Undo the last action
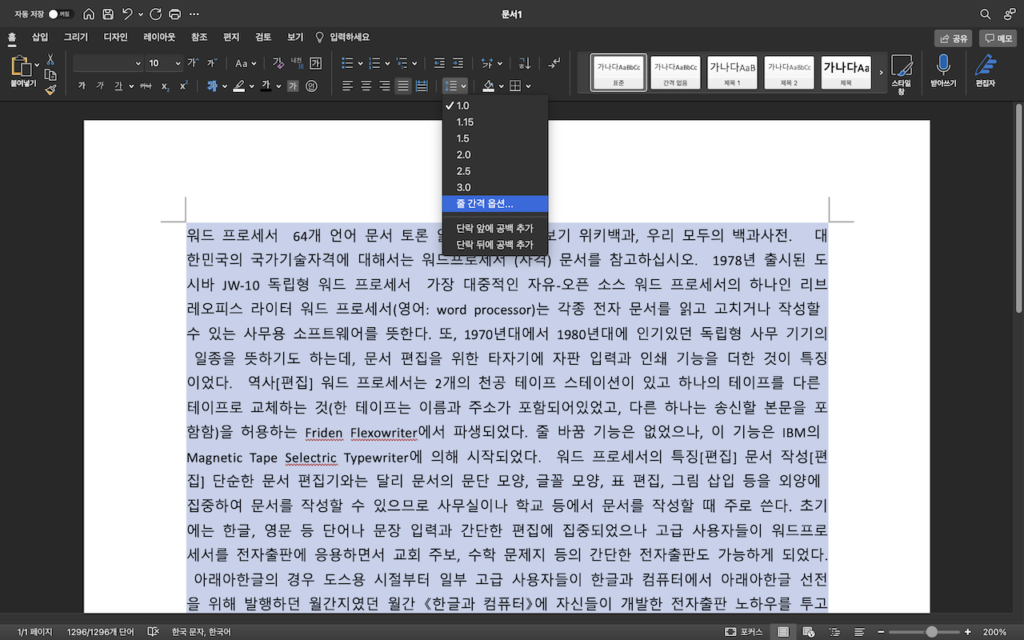The width and height of the screenshot is (1024, 640). point(127,14)
